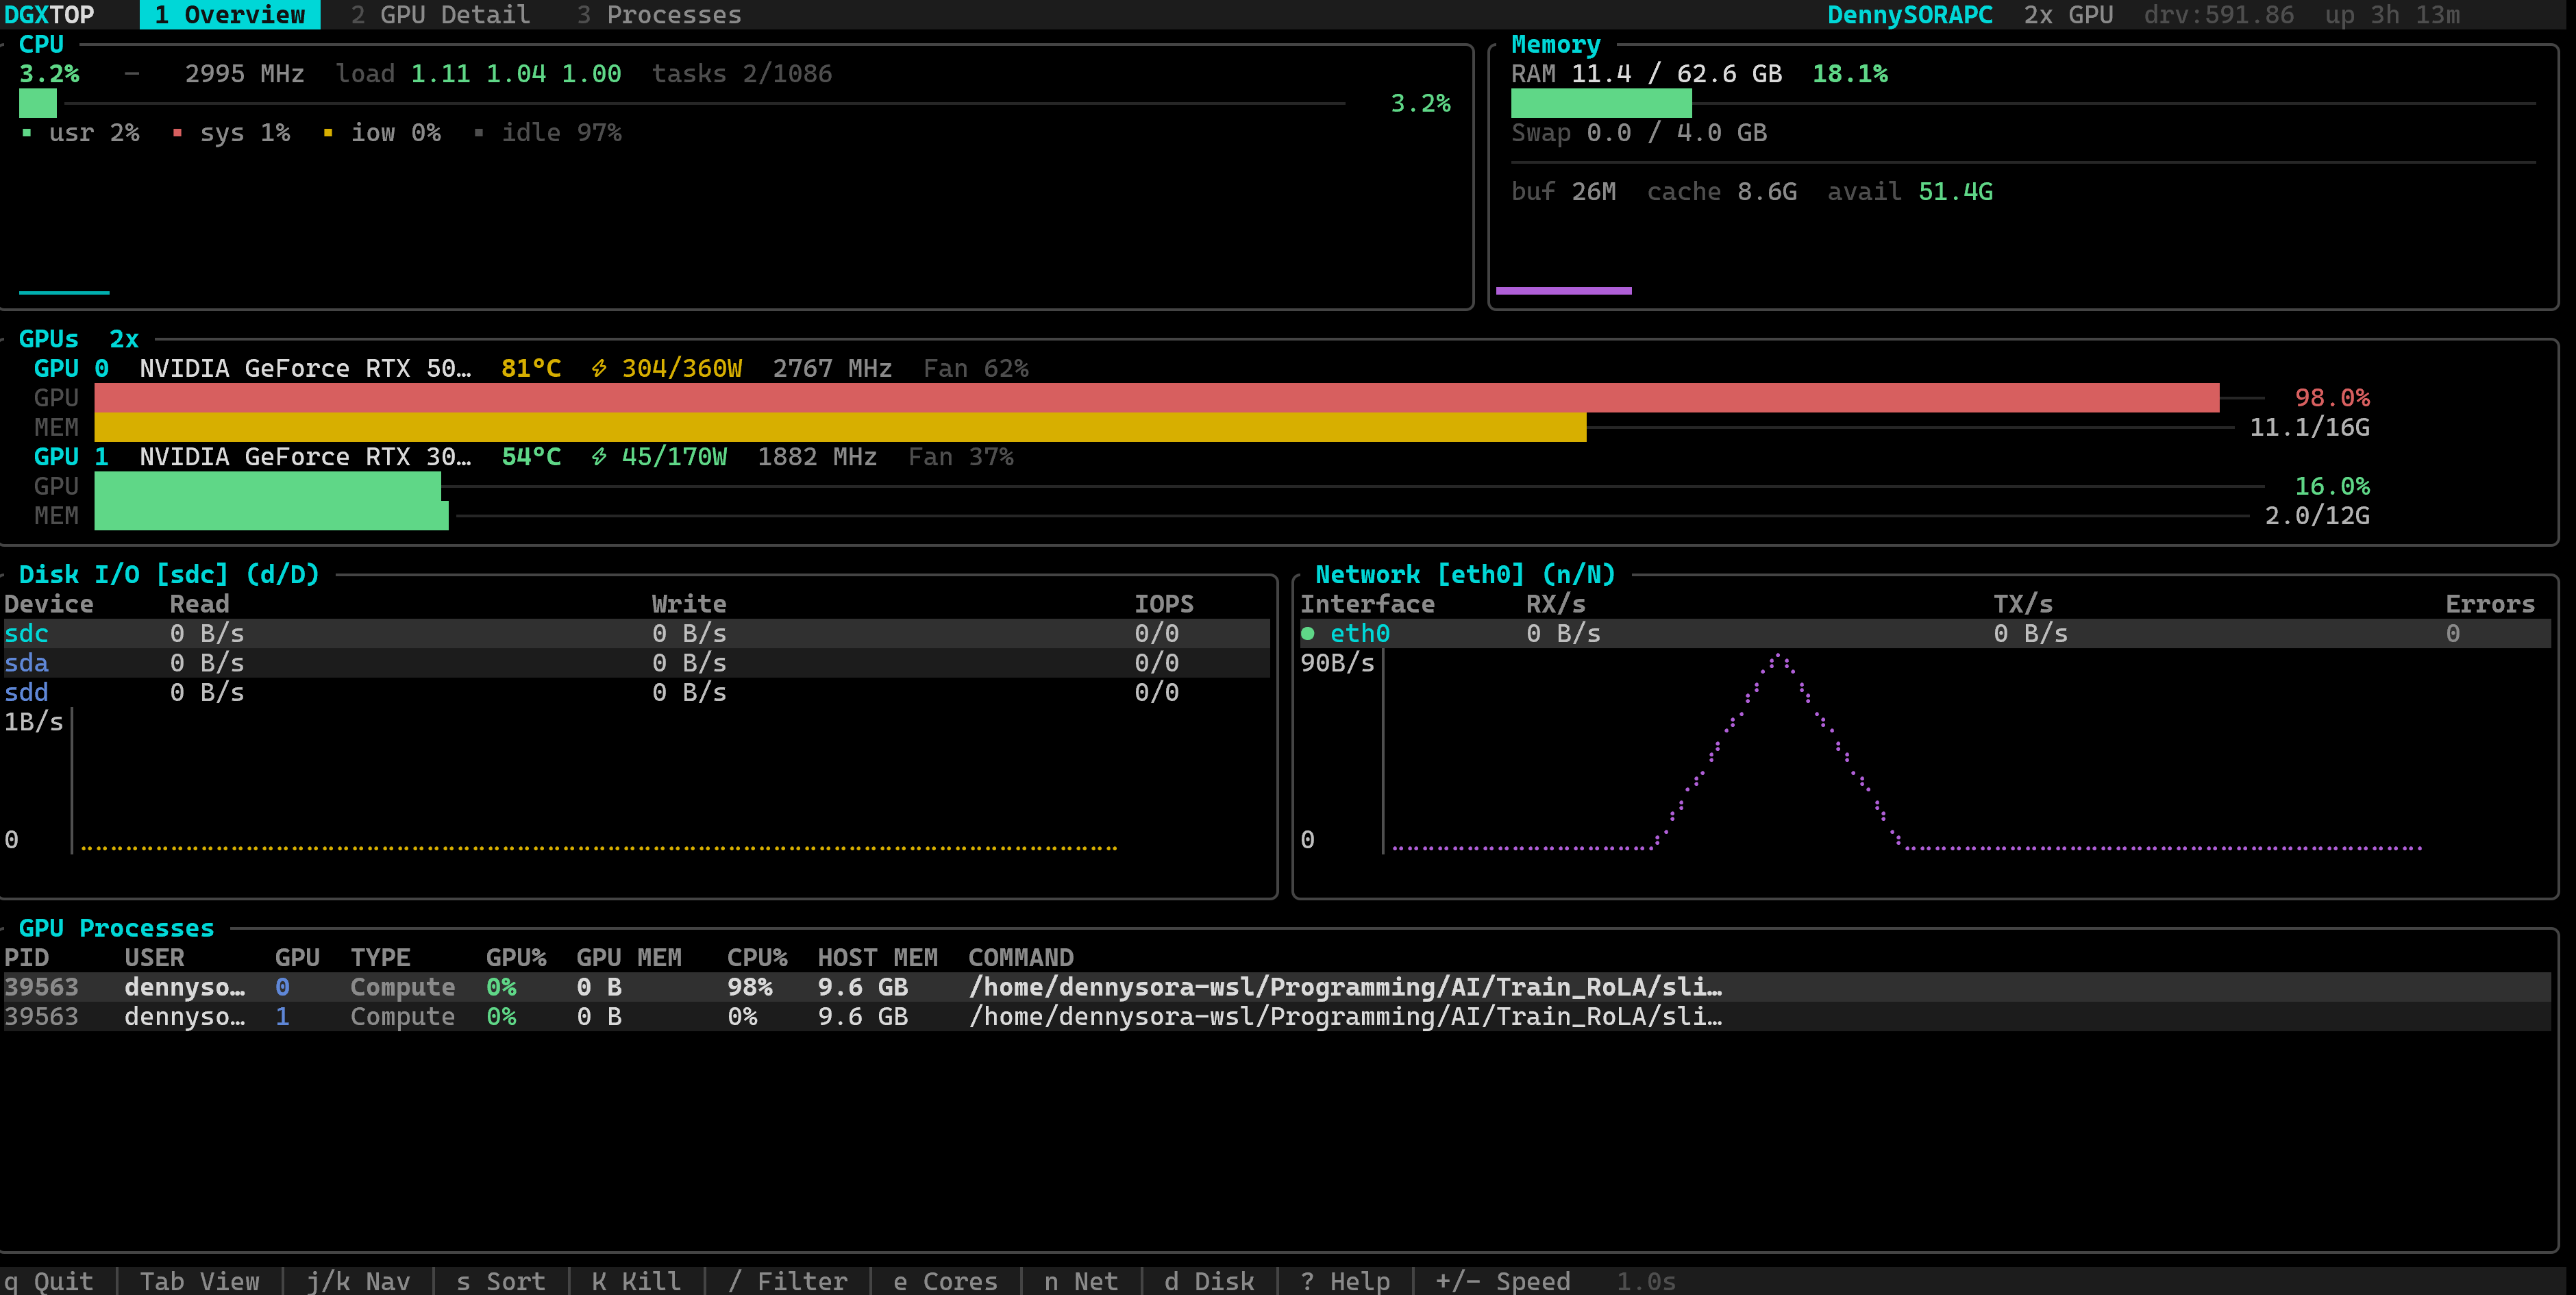This screenshot has height=1295, width=2576.
Task: Select process 39563 on GPU 1
Action: click(1277, 1017)
